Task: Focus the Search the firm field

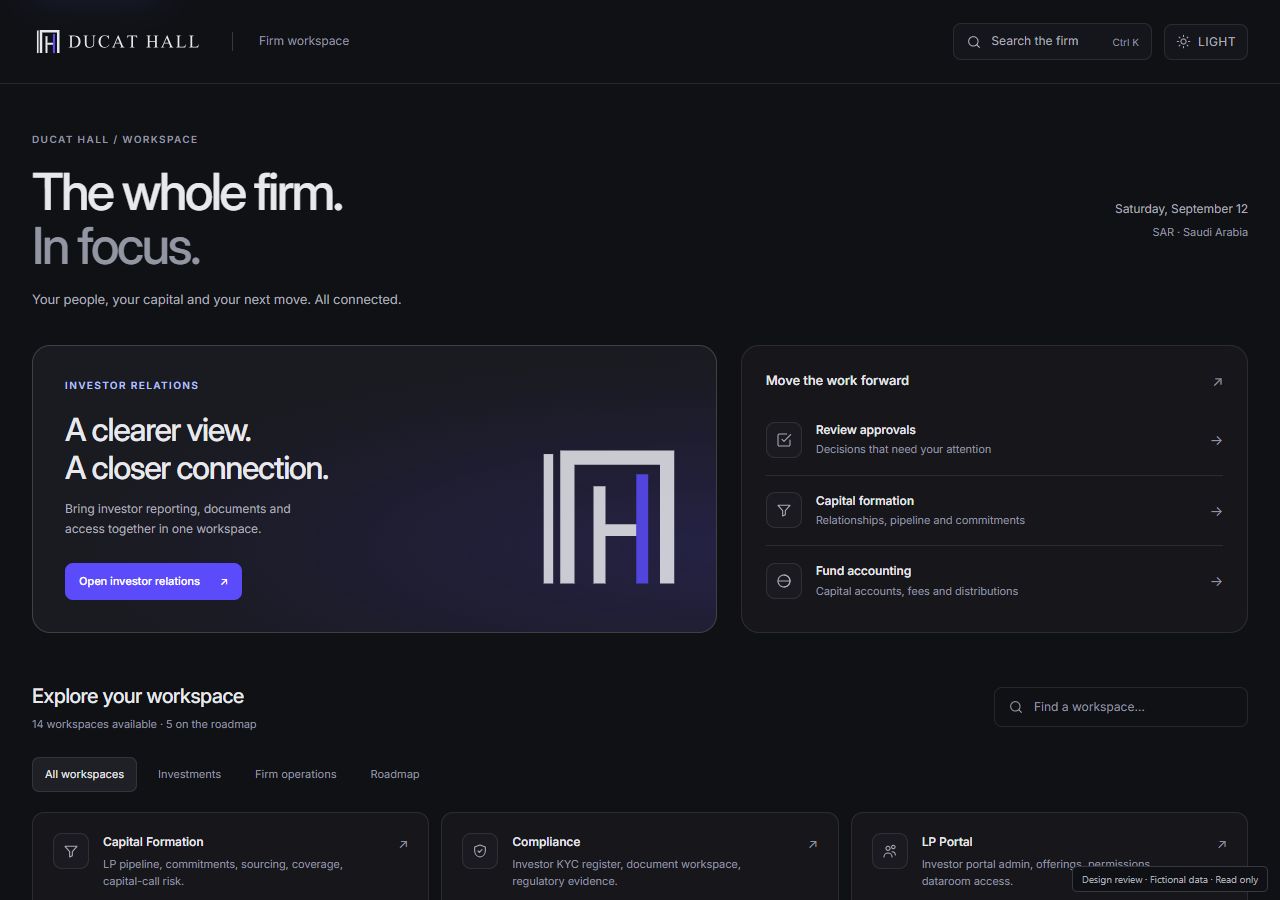Action: 1052,42
